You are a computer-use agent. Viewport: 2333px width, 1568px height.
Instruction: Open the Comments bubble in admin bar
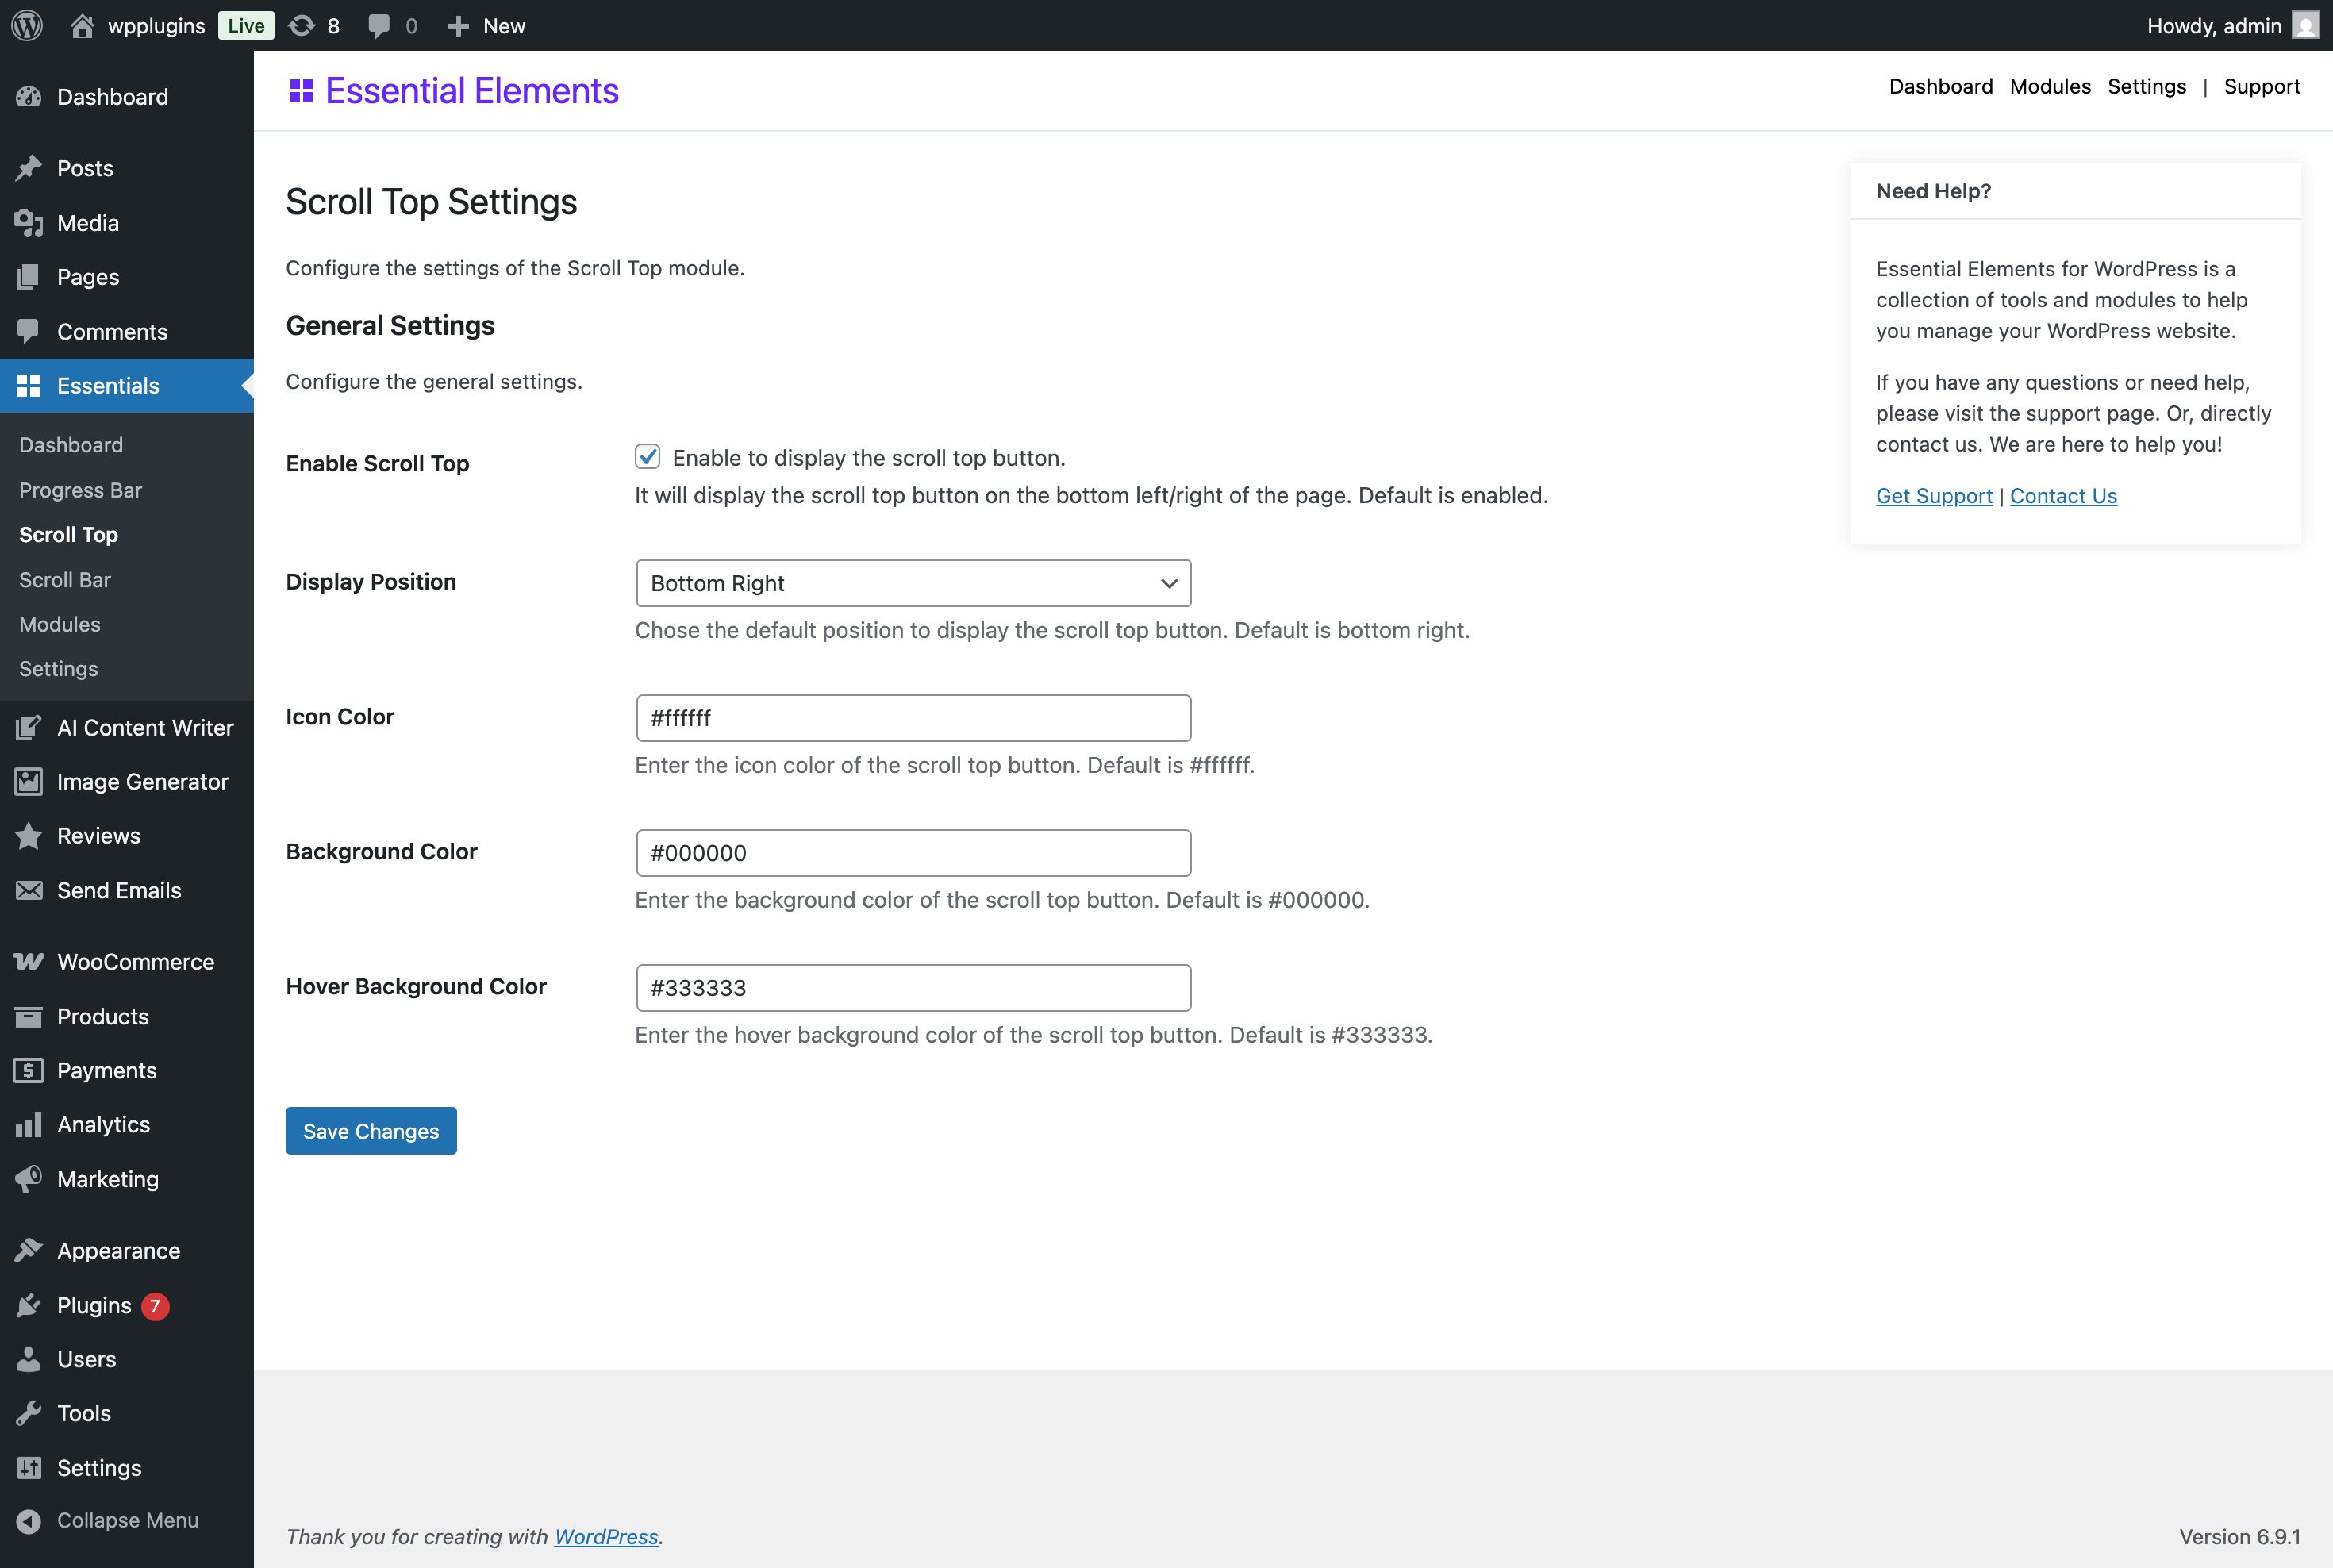point(381,25)
